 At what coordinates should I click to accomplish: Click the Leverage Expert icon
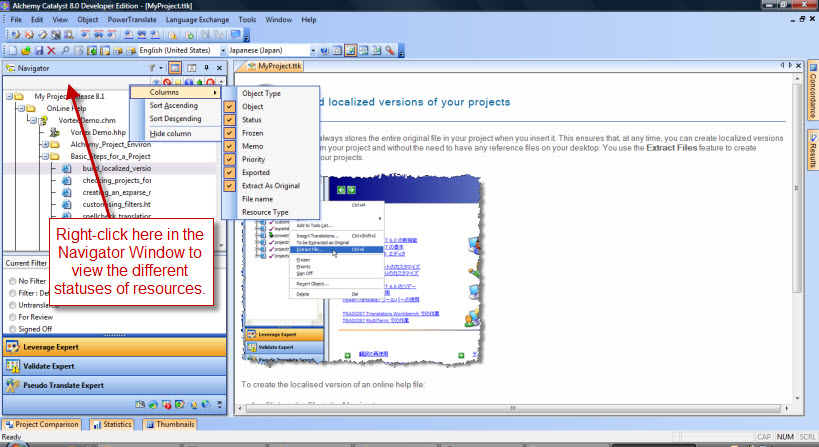(13, 347)
